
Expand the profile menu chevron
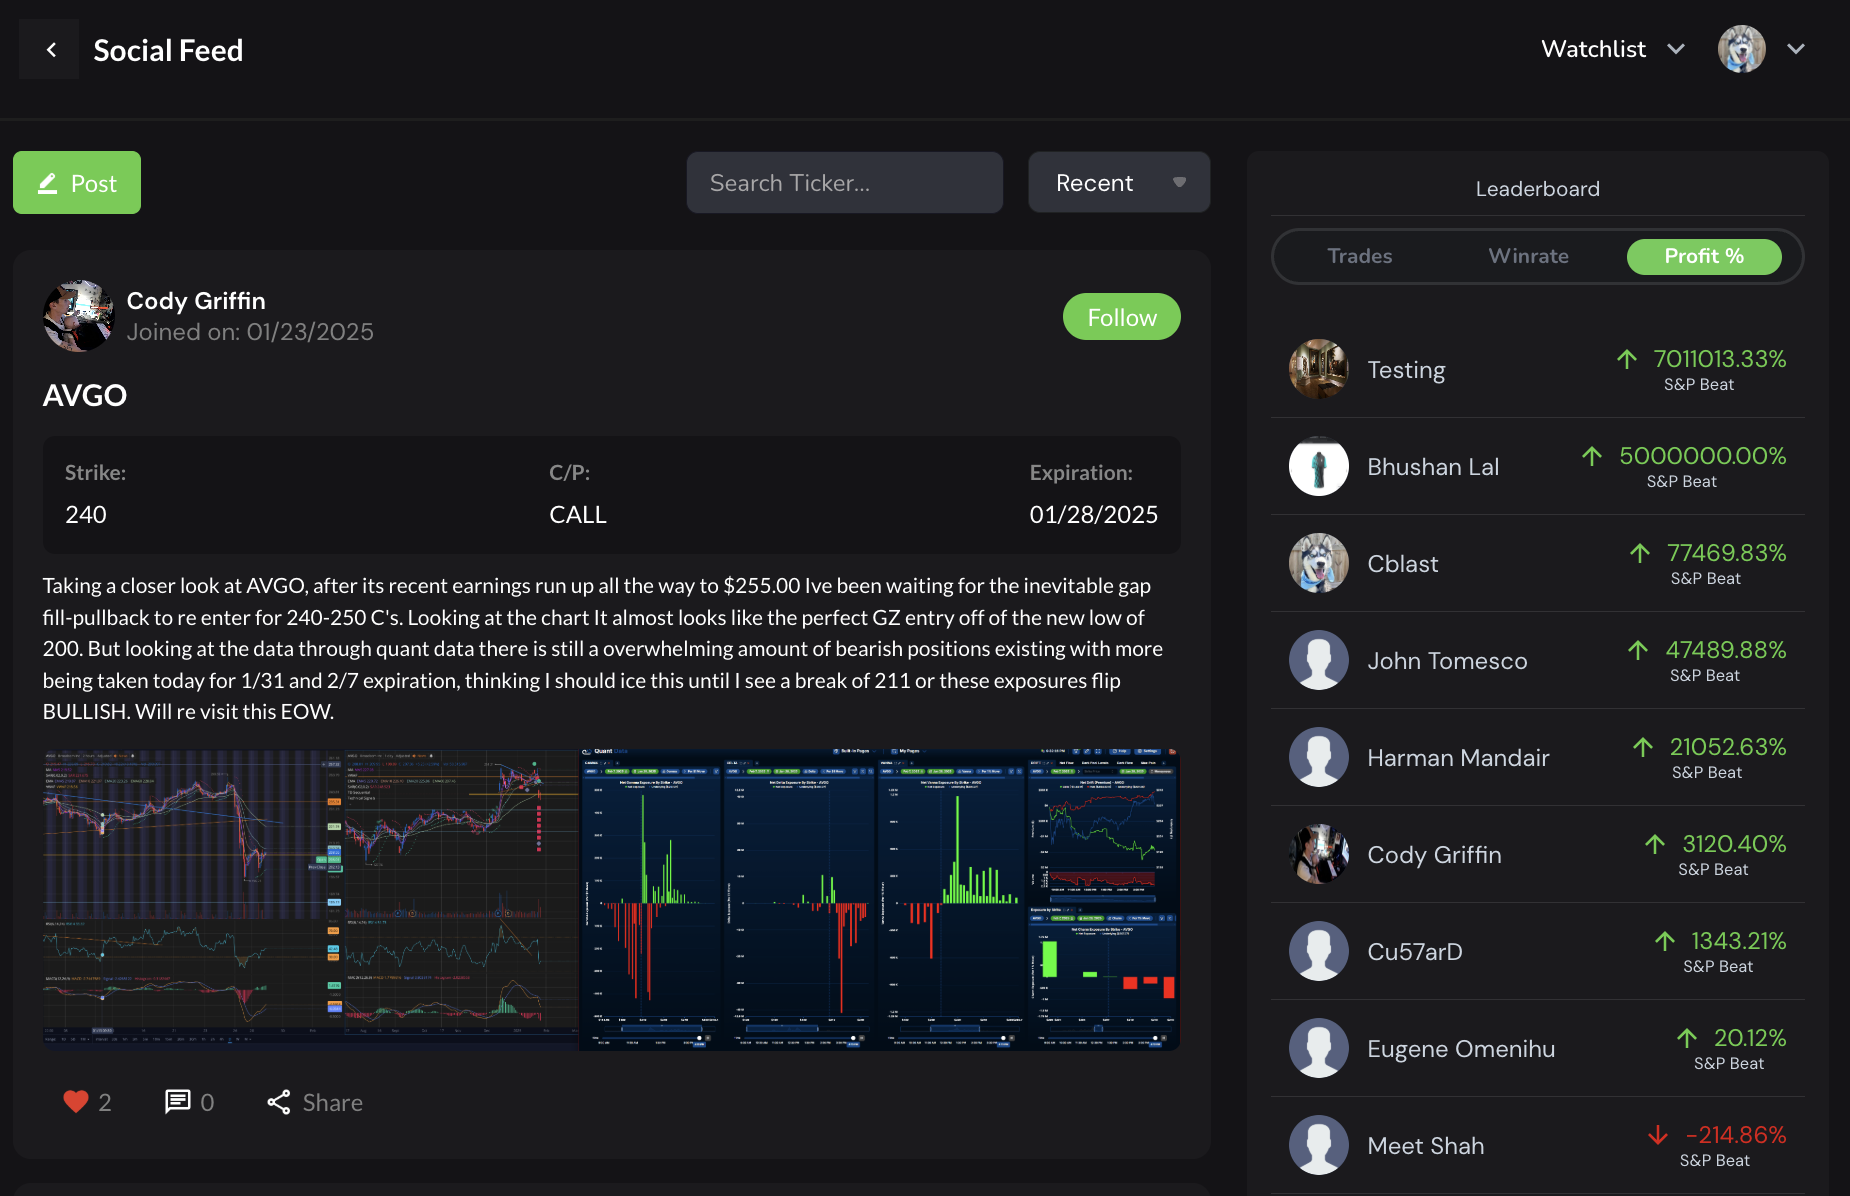point(1796,49)
